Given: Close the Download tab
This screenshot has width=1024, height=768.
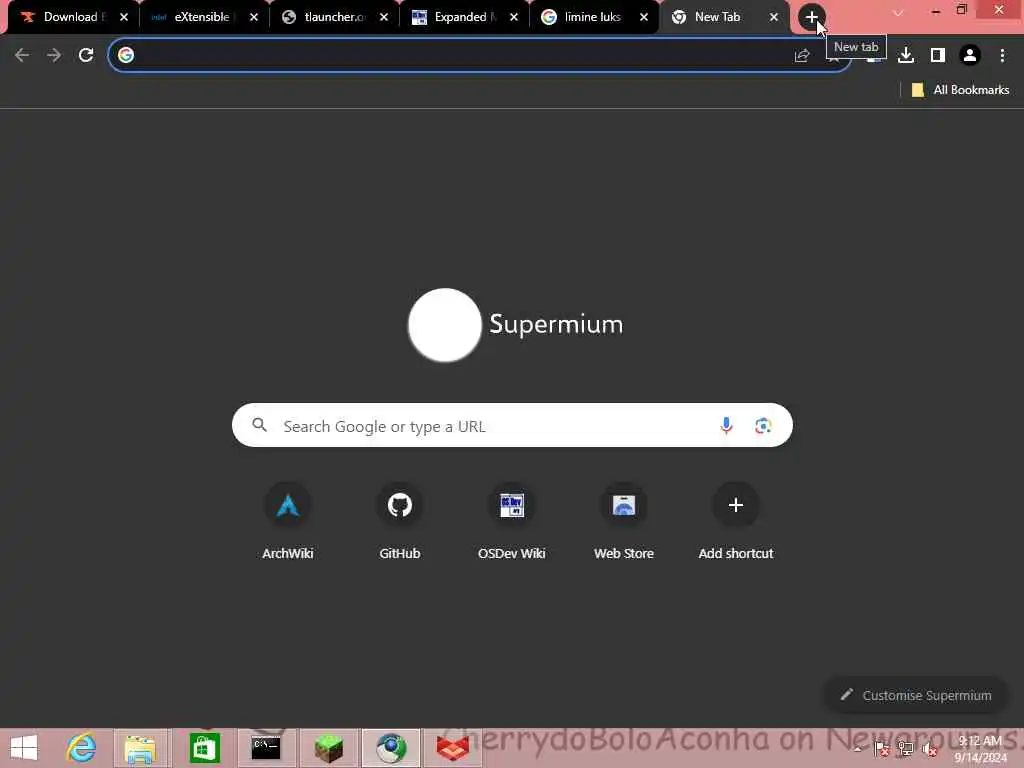Looking at the screenshot, I should 124,18.
